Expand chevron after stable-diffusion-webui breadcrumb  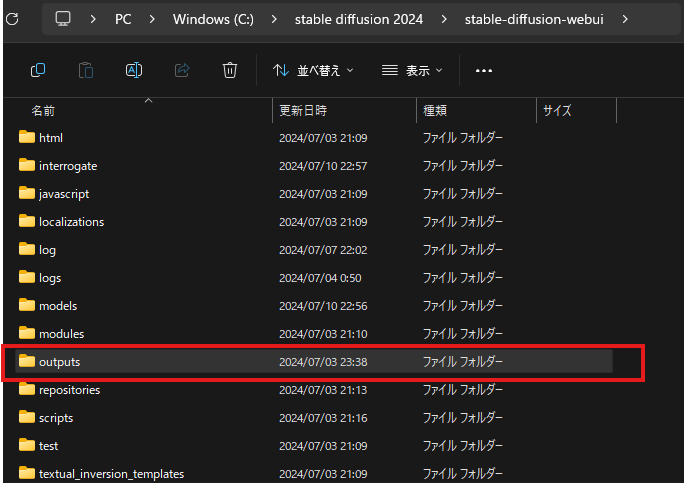(625, 19)
